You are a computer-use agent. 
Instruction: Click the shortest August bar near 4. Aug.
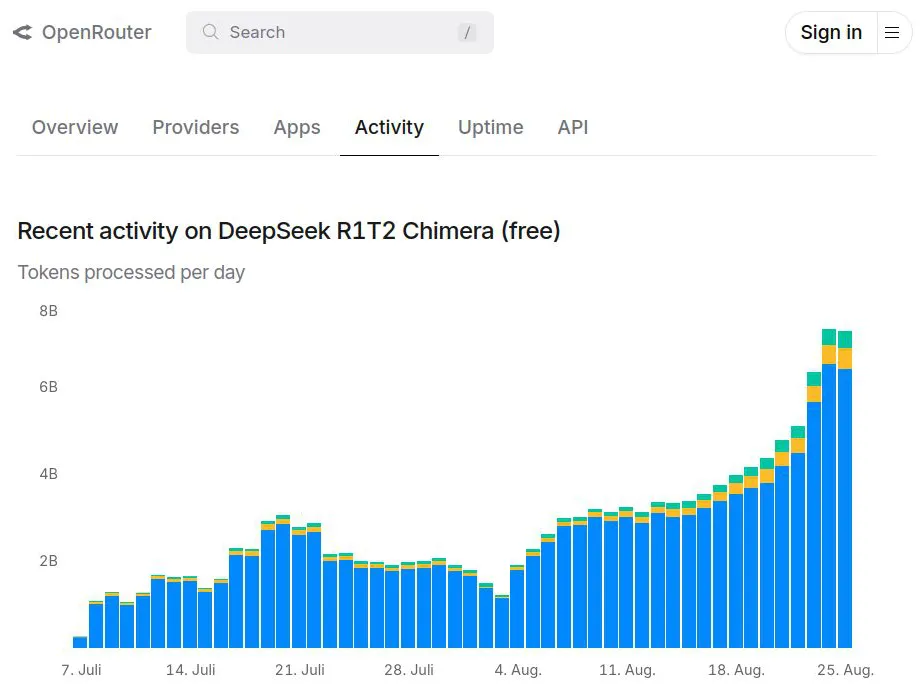coord(502,622)
